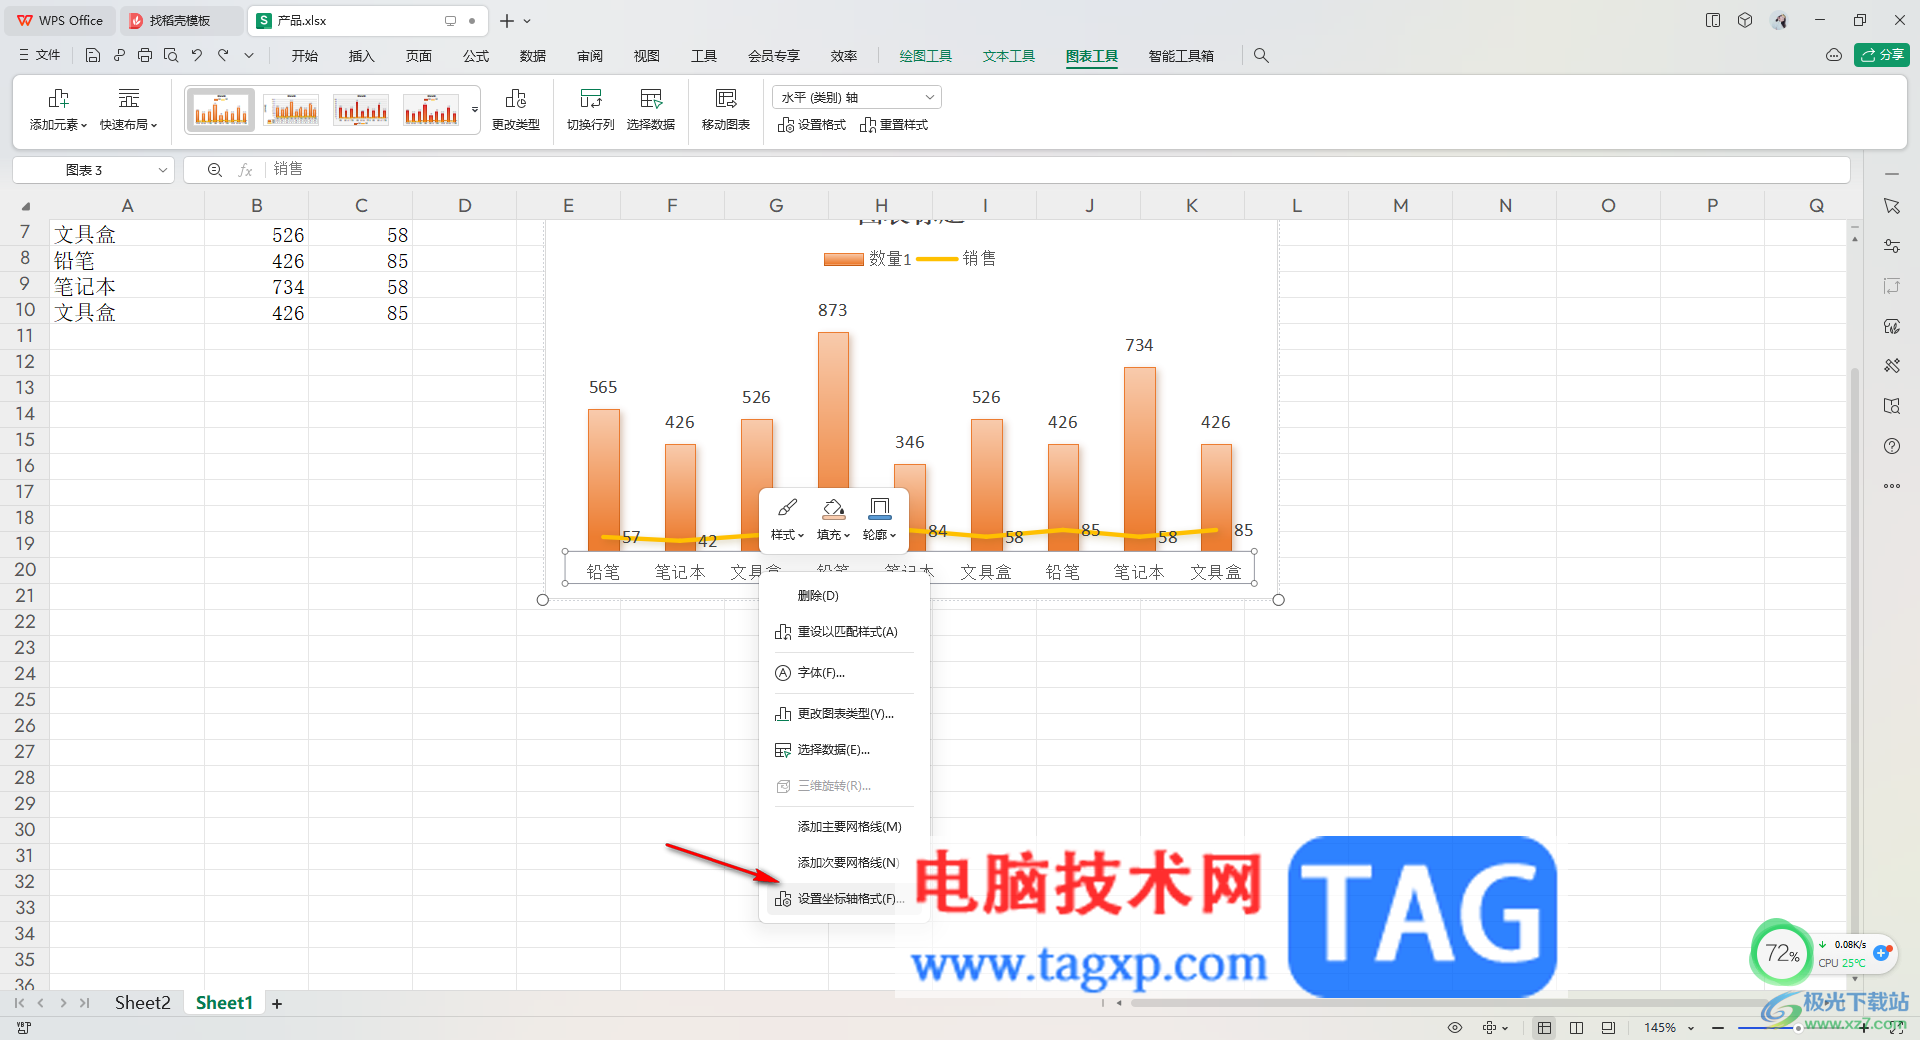
Task: Choose Change Chart Type (更改图表类型) menu item
Action: pyautogui.click(x=844, y=714)
